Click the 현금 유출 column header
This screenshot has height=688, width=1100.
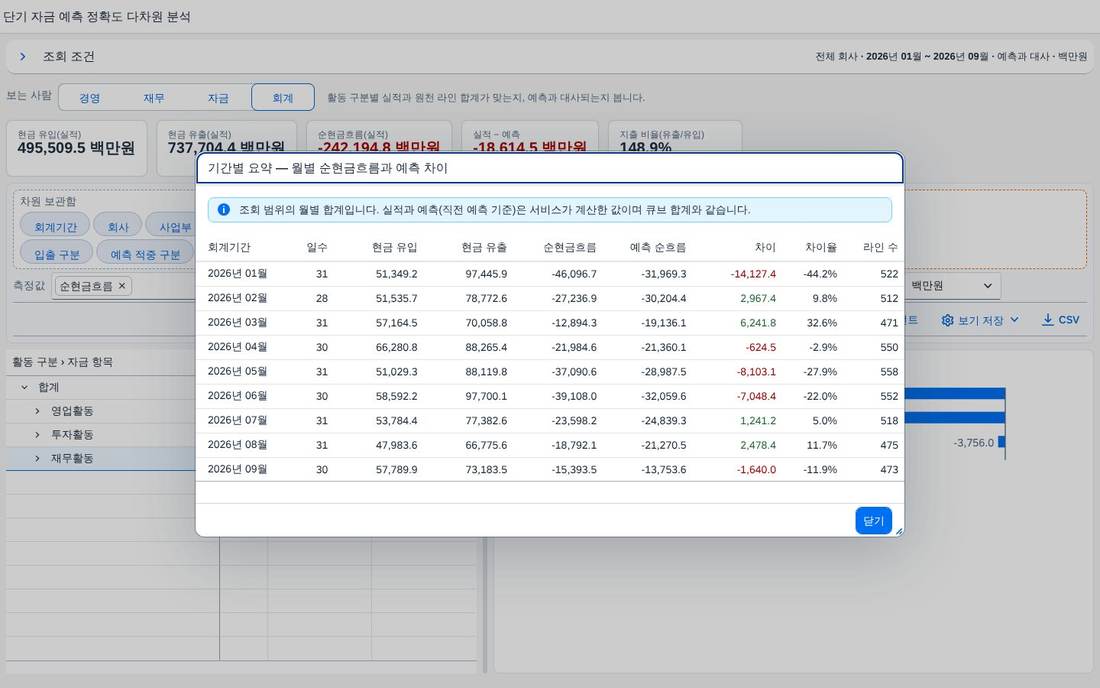click(484, 248)
